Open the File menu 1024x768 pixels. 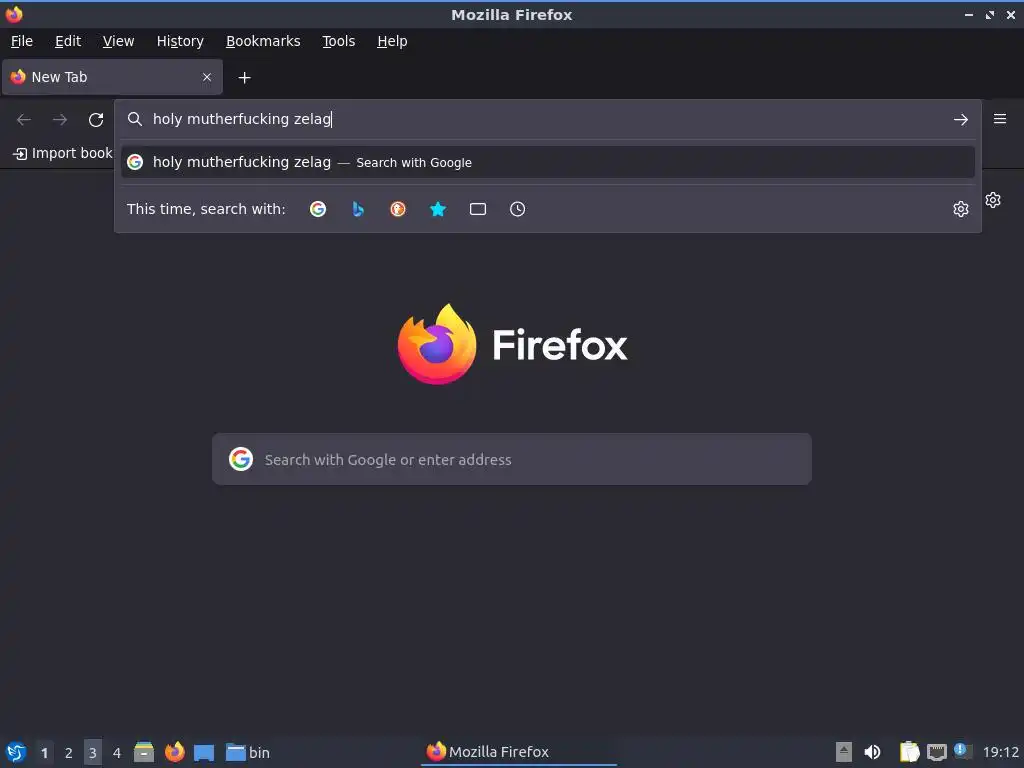[22, 41]
